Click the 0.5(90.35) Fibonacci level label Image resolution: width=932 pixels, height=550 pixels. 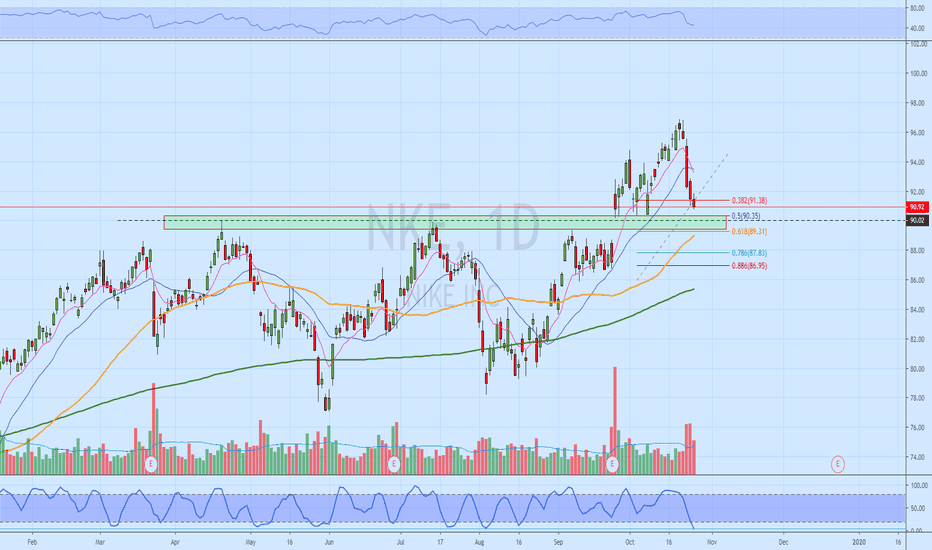[x=745, y=216]
